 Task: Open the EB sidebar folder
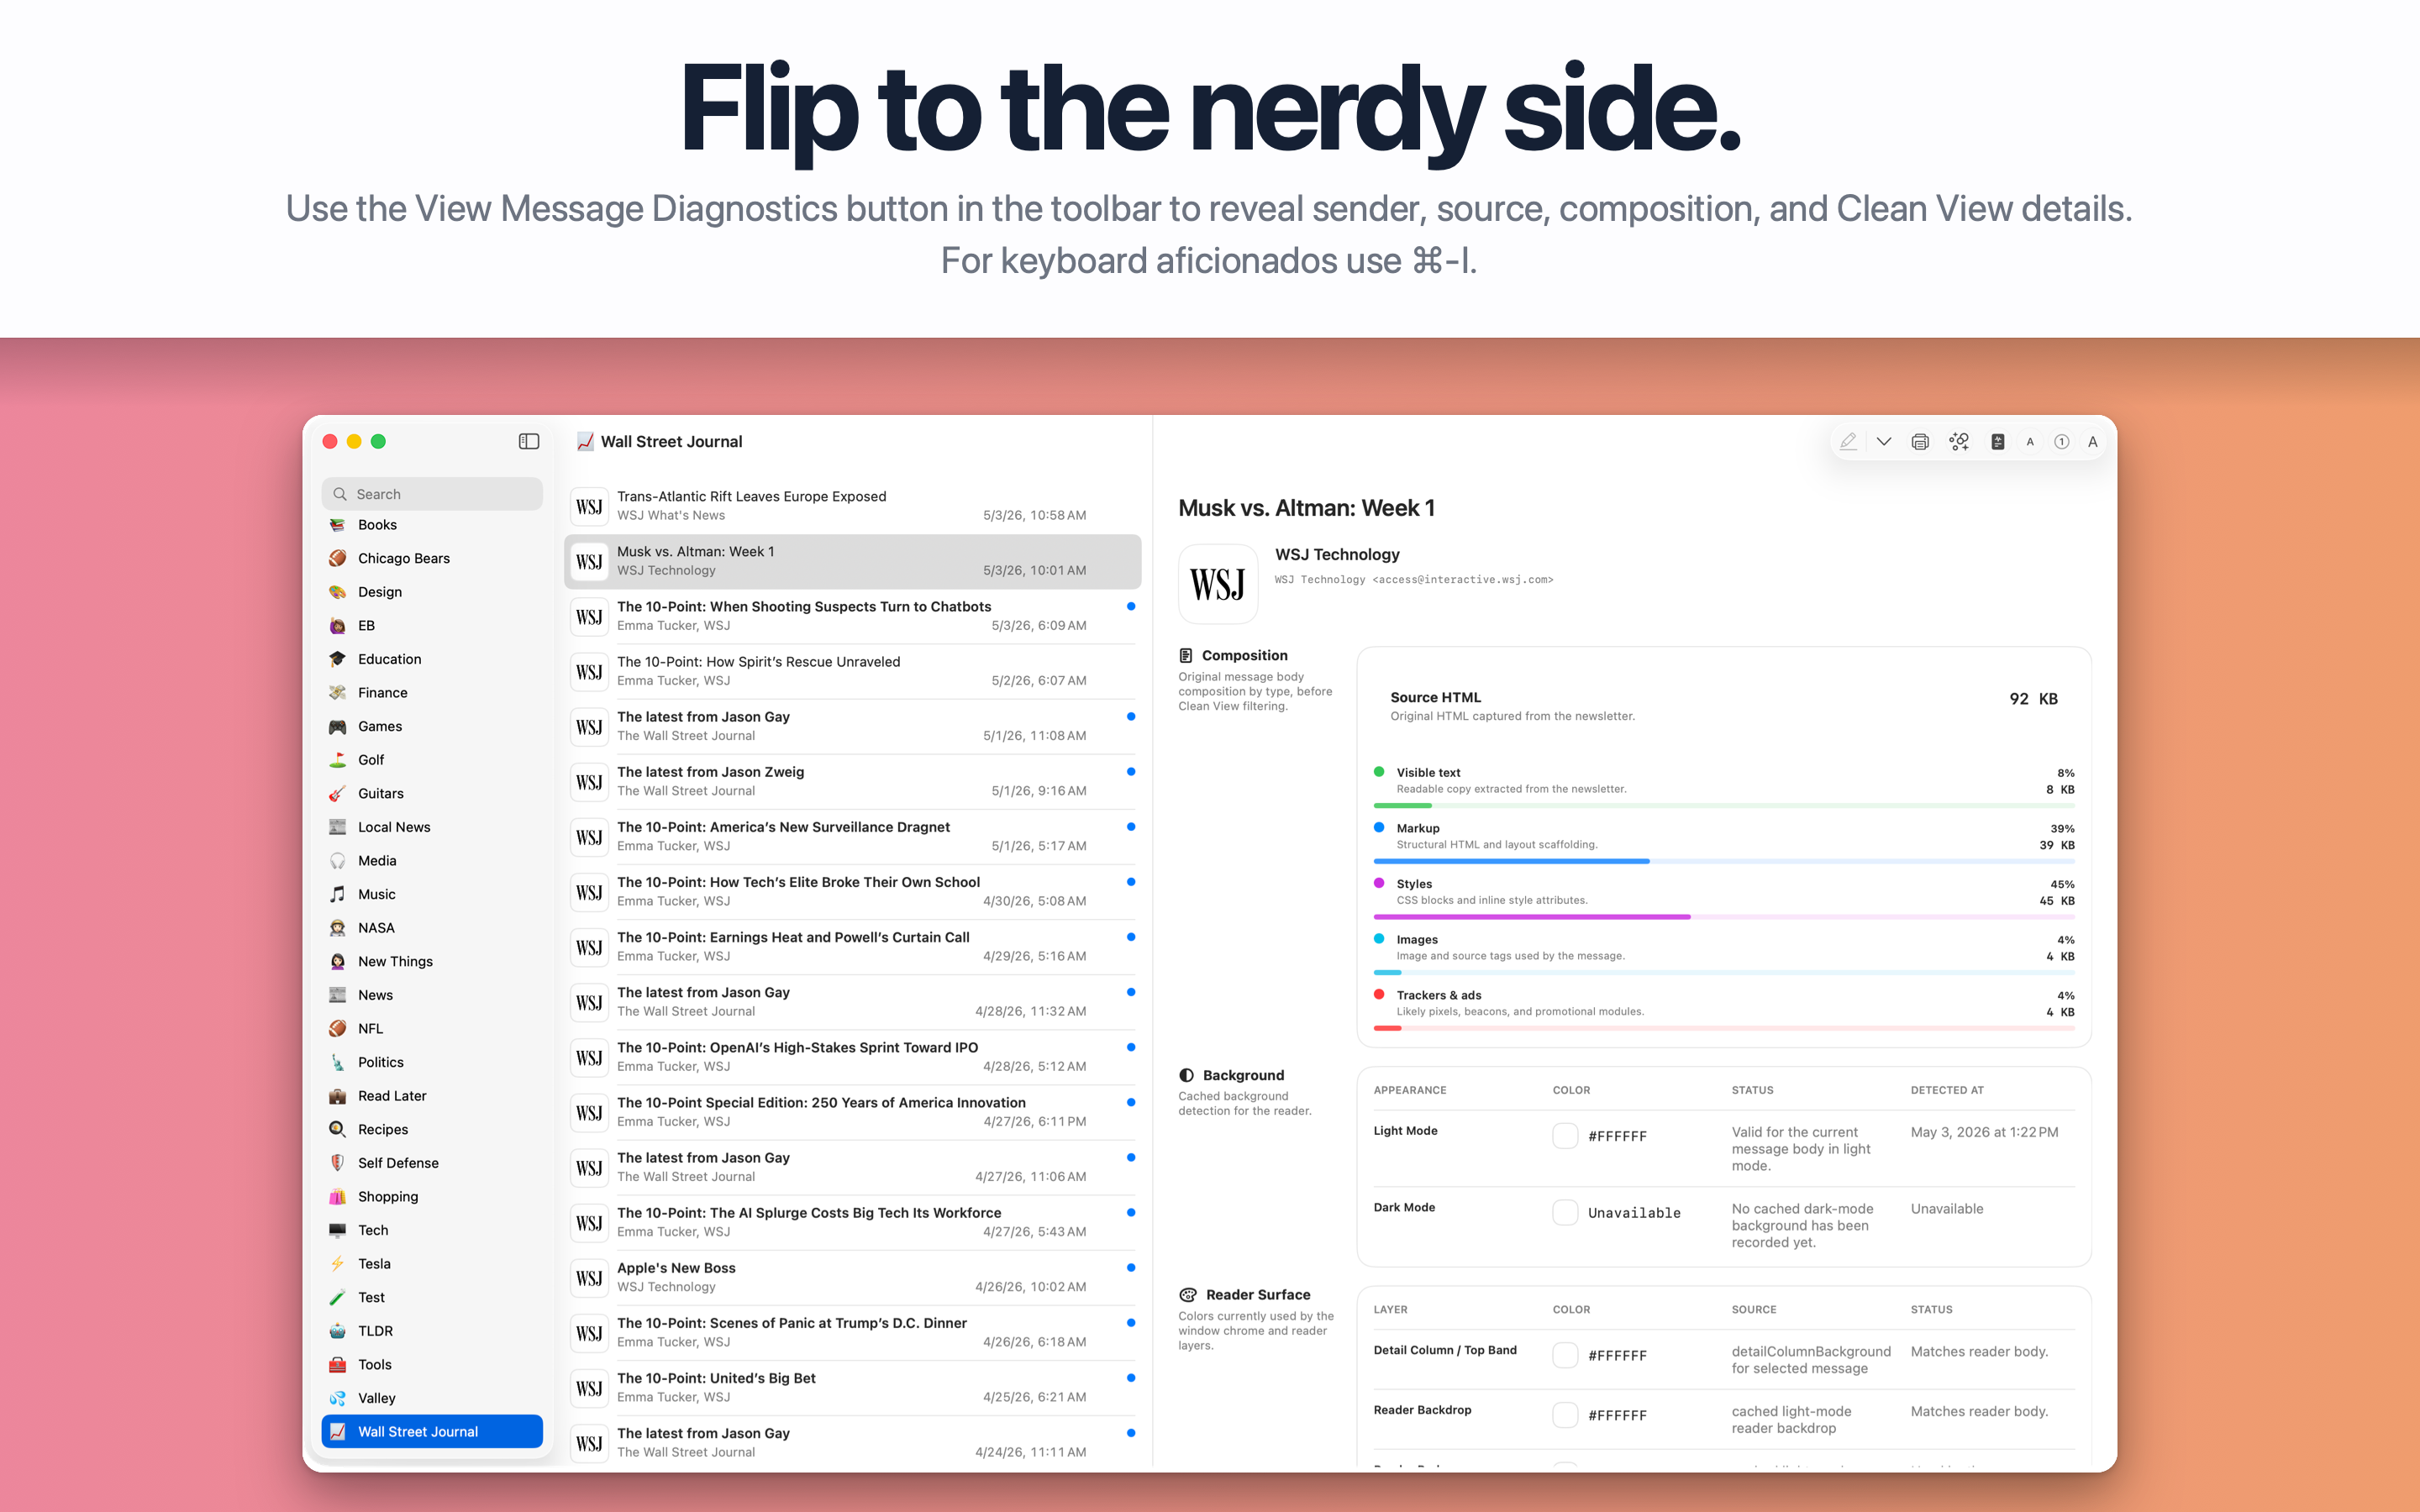[432, 625]
